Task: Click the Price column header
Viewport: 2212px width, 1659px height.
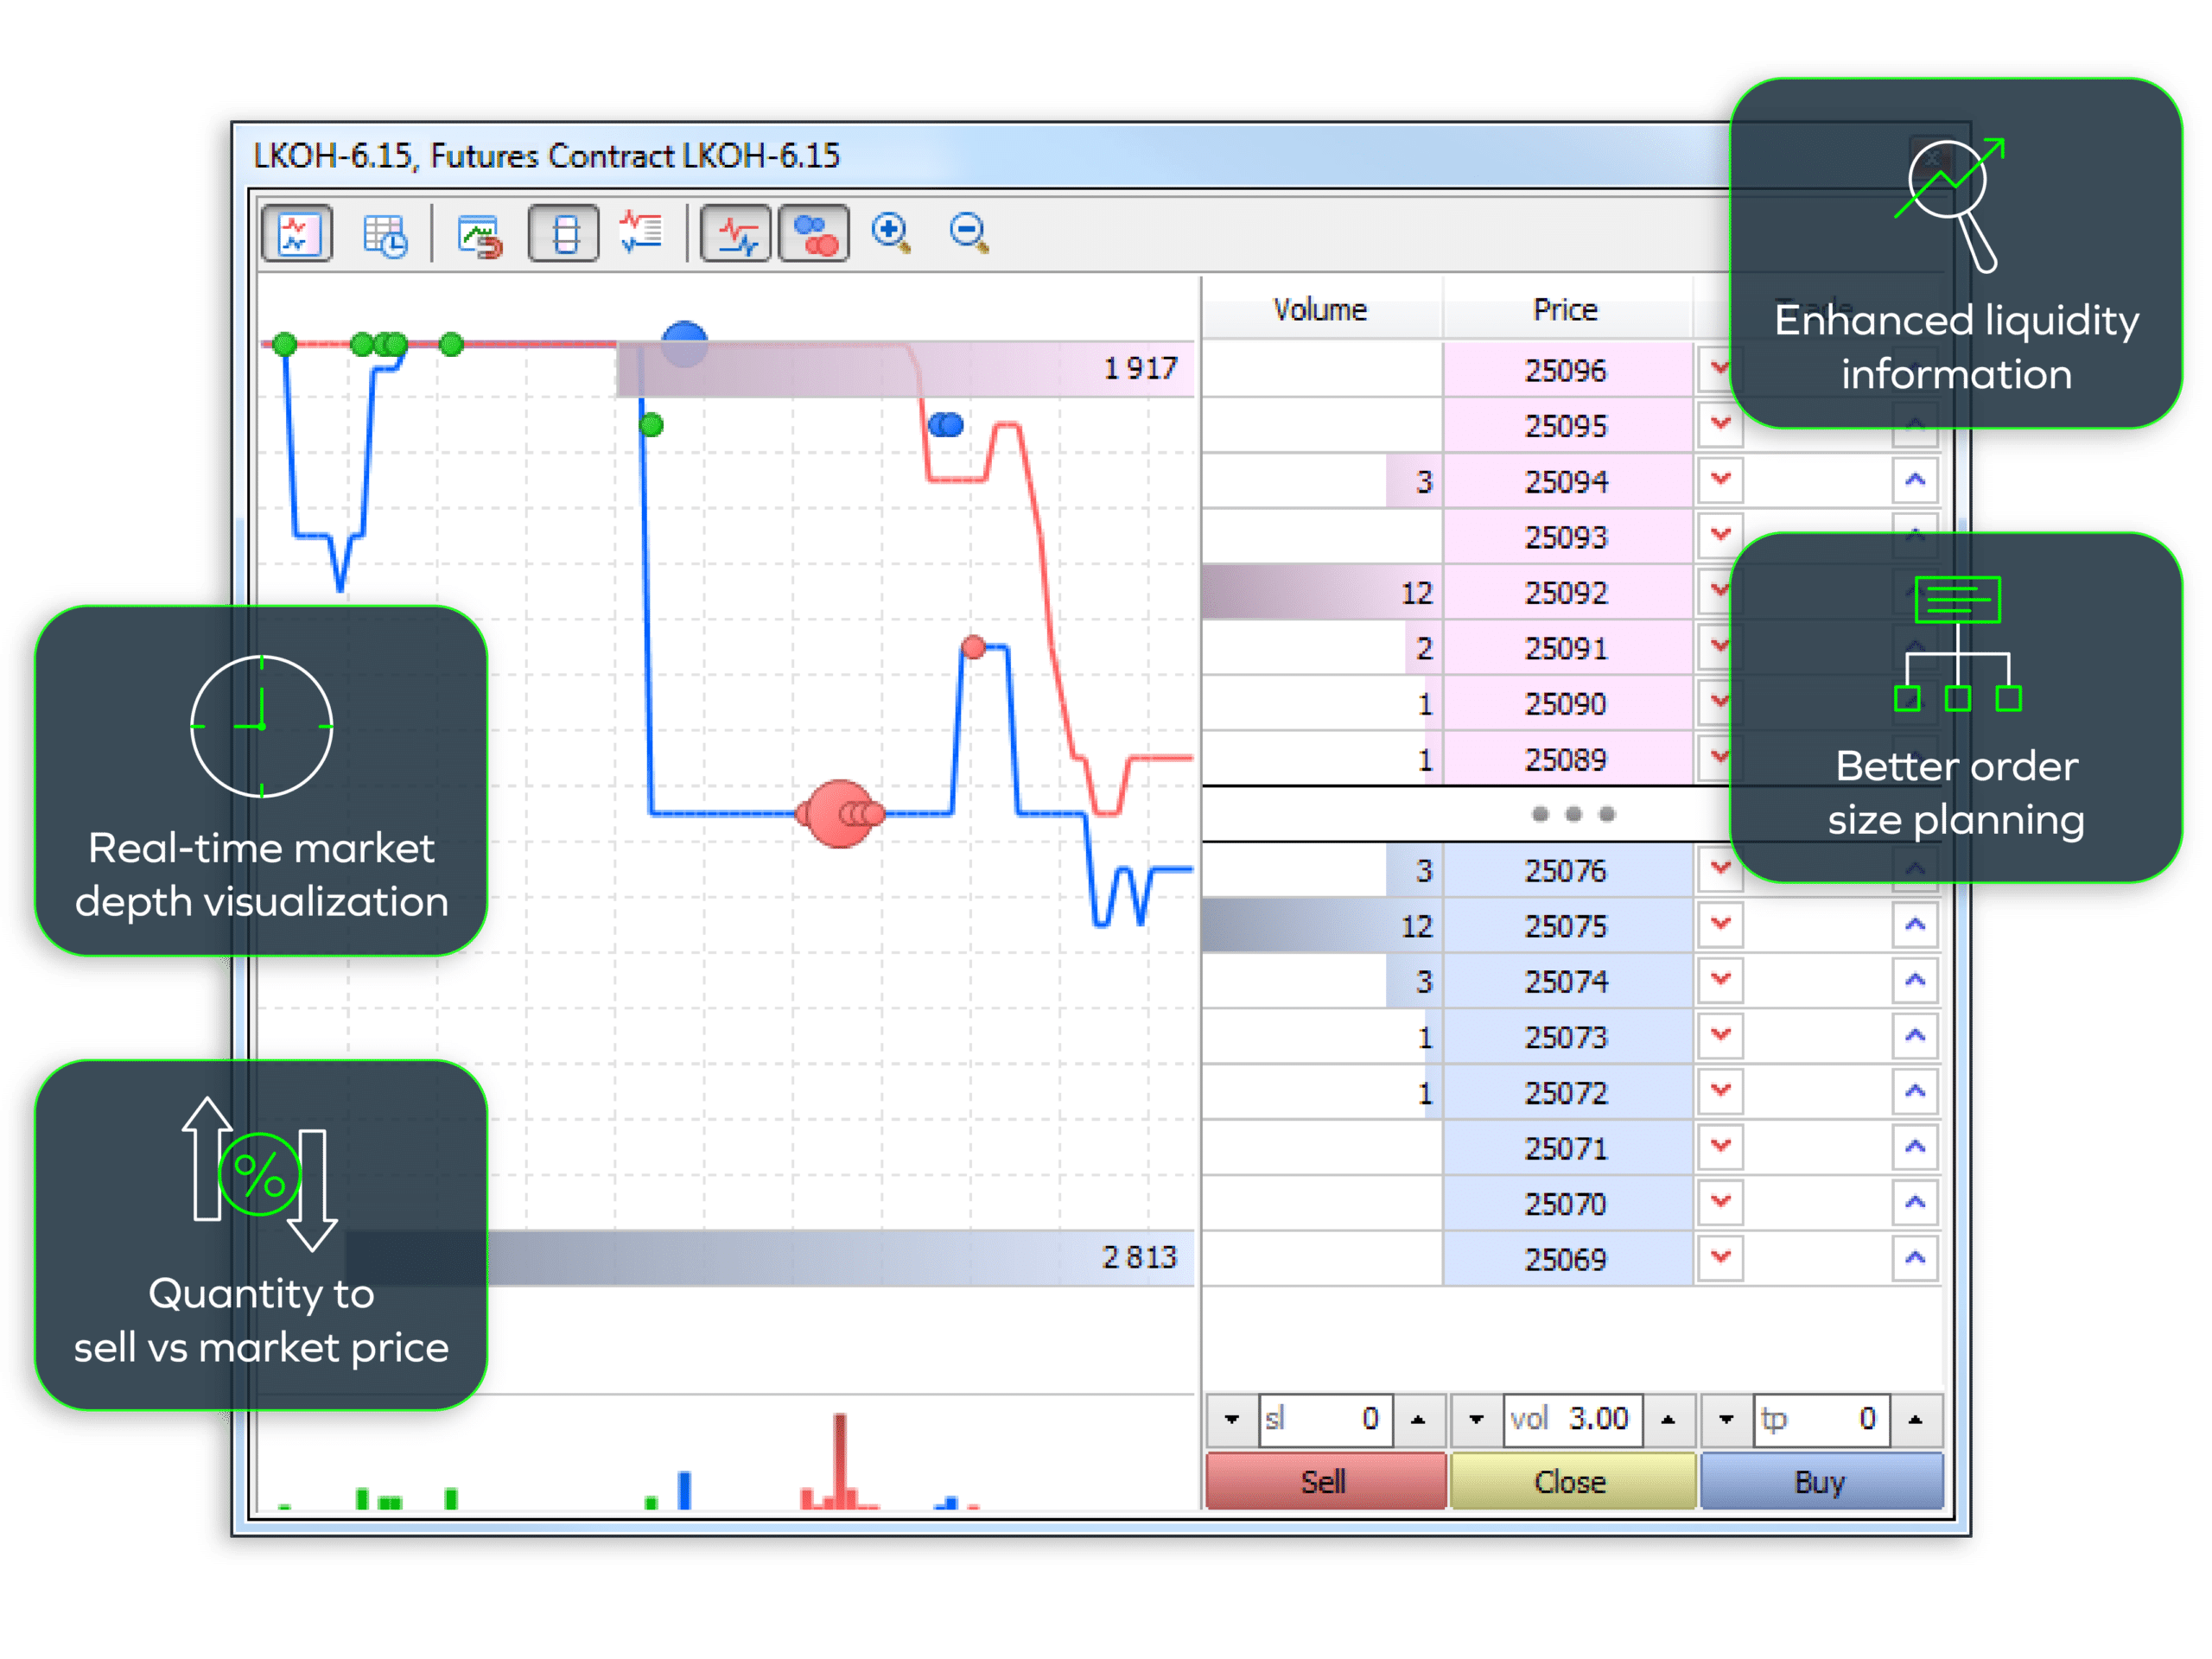Action: 1565,310
